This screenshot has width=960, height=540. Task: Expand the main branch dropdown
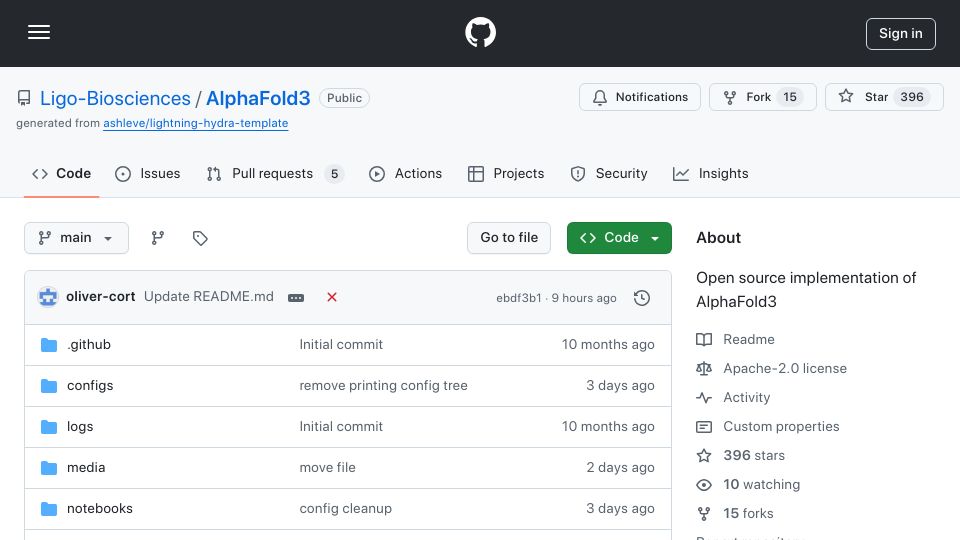(77, 238)
